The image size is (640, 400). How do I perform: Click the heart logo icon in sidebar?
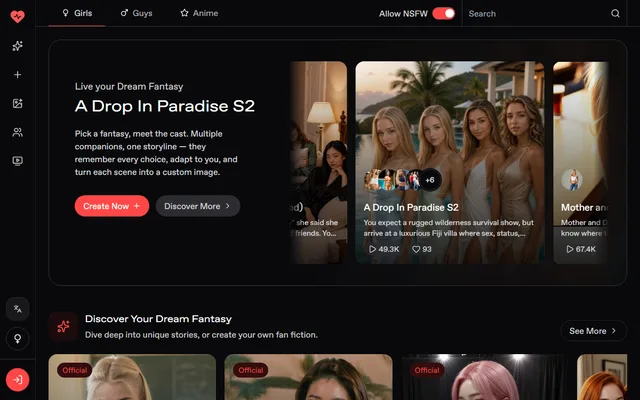coord(18,16)
